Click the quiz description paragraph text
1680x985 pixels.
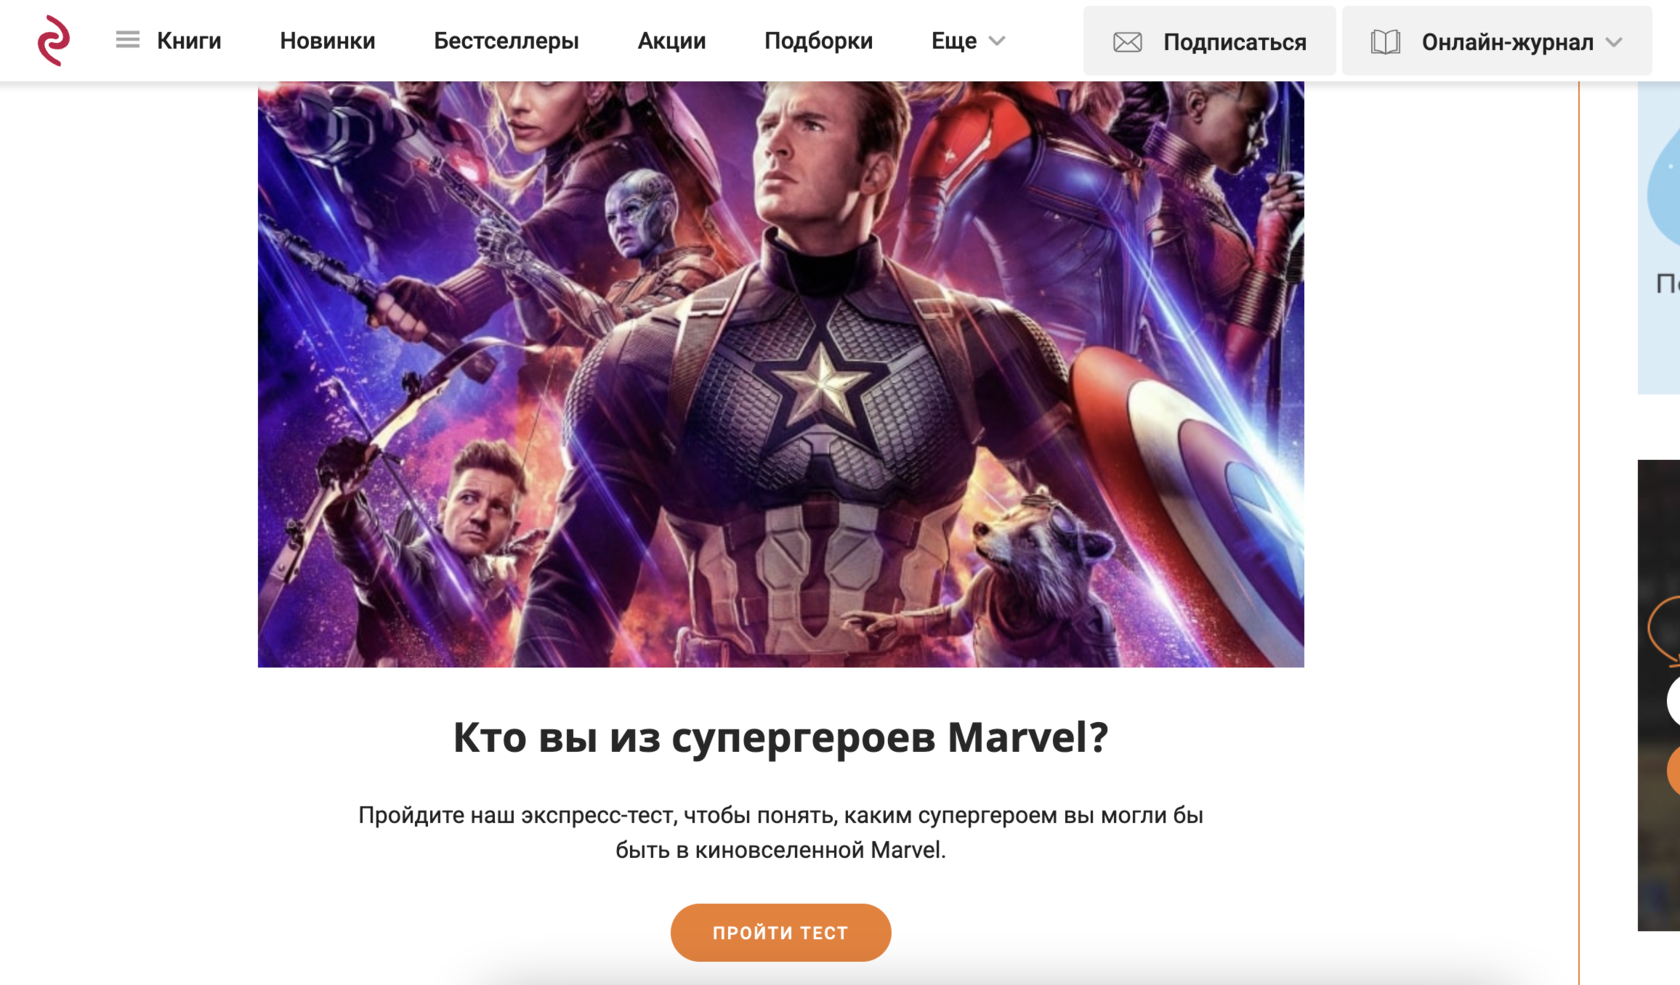780,832
